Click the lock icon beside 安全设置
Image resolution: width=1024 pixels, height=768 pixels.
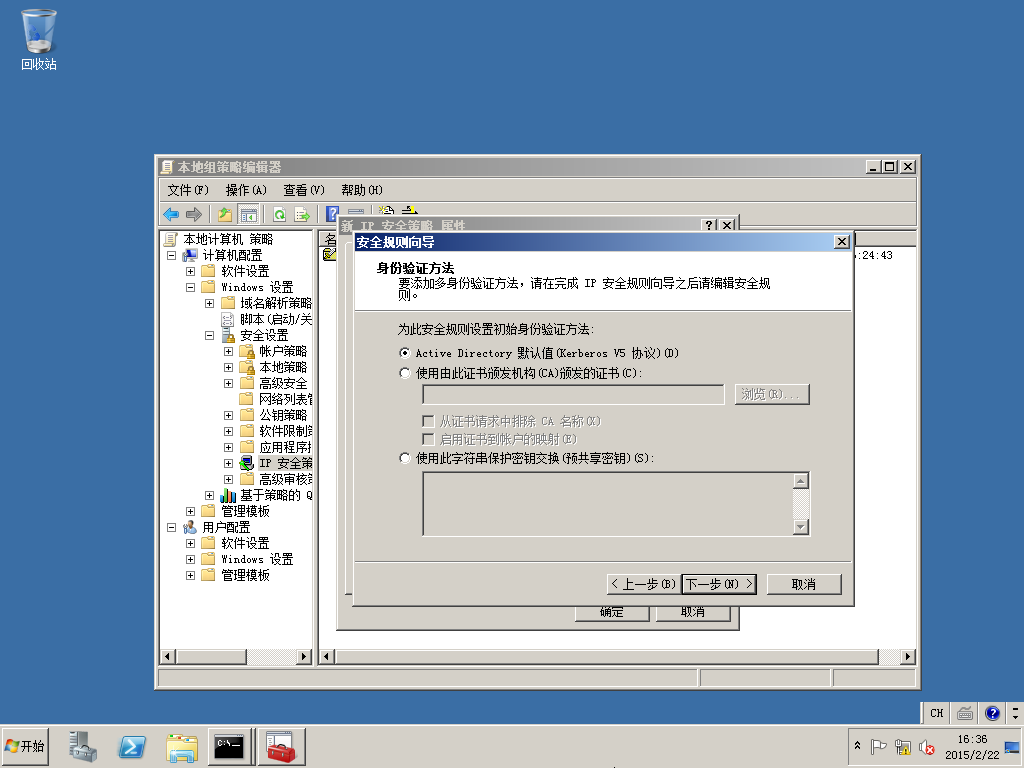coord(228,336)
